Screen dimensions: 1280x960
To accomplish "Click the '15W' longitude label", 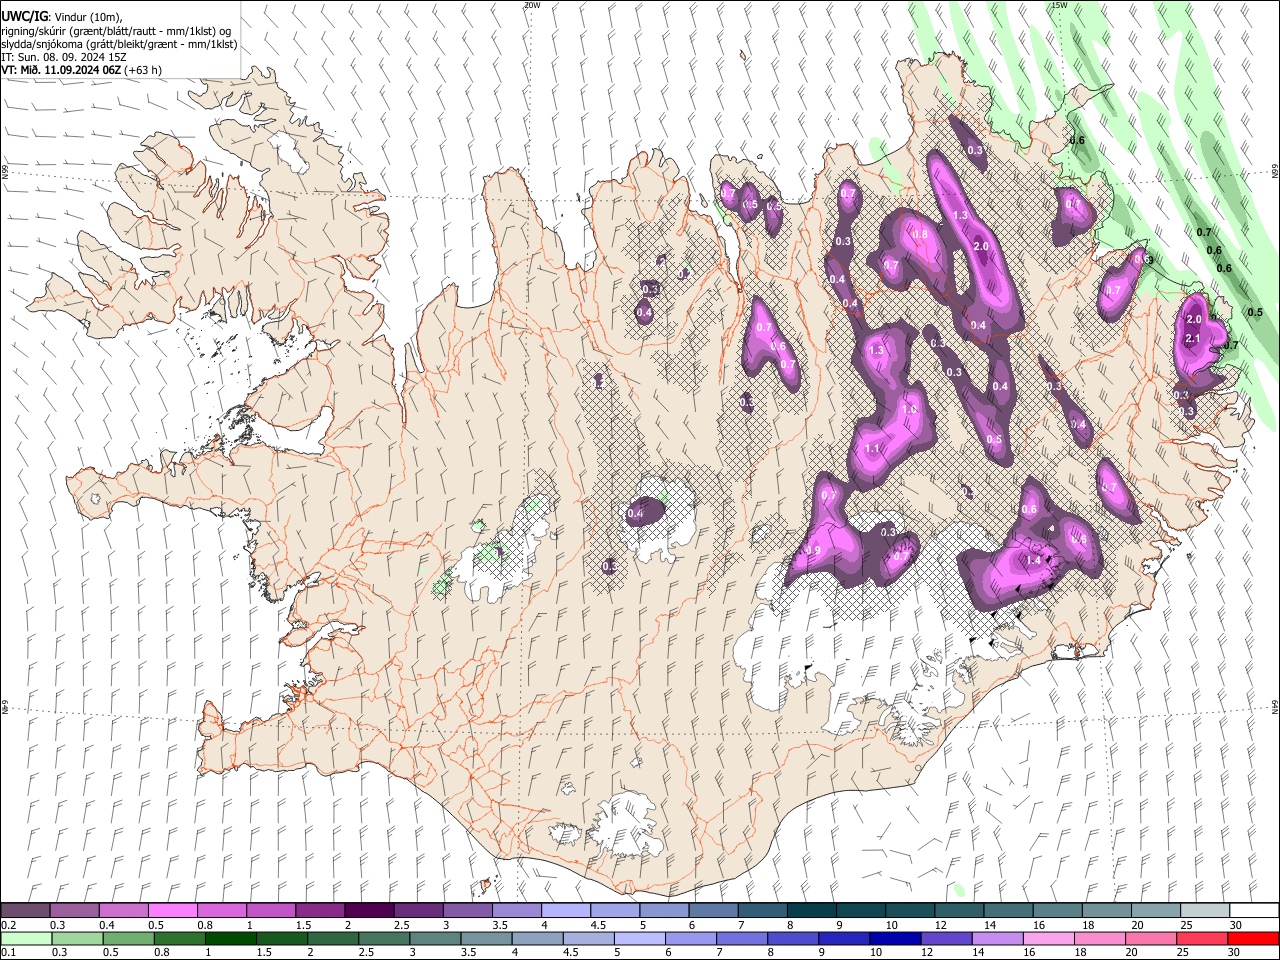I will point(1060,5).
